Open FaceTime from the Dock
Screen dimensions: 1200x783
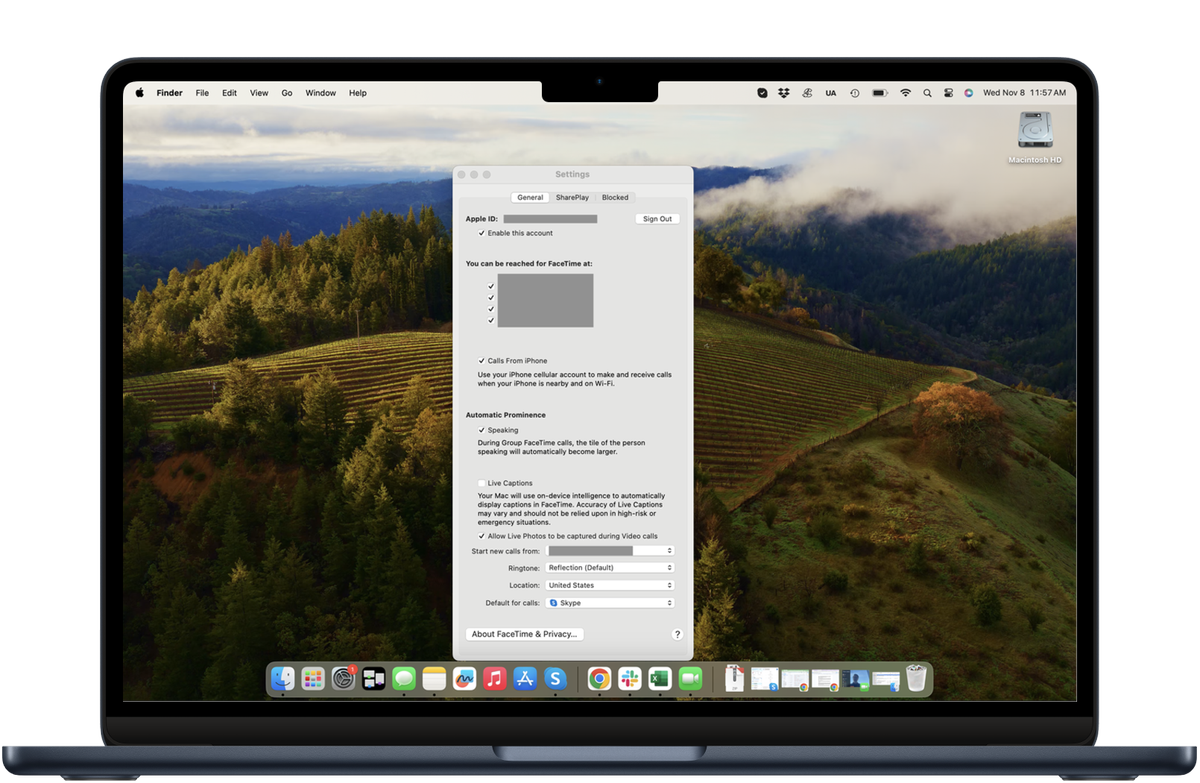[691, 678]
